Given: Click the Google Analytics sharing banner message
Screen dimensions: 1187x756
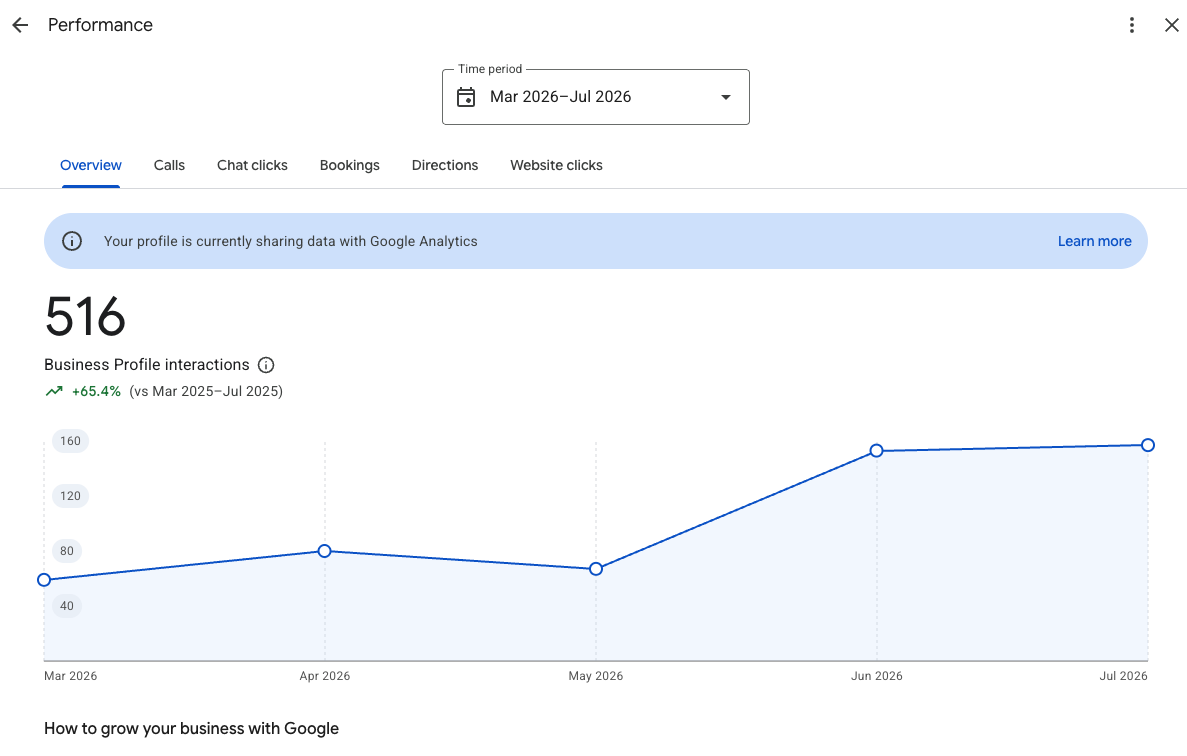Looking at the screenshot, I should [x=291, y=241].
